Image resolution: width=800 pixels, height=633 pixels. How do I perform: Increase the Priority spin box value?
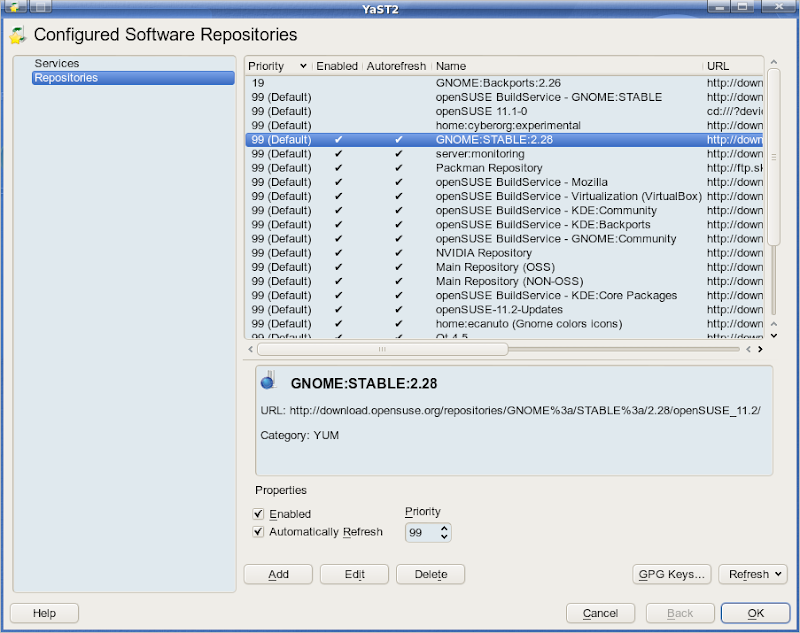tap(444, 528)
